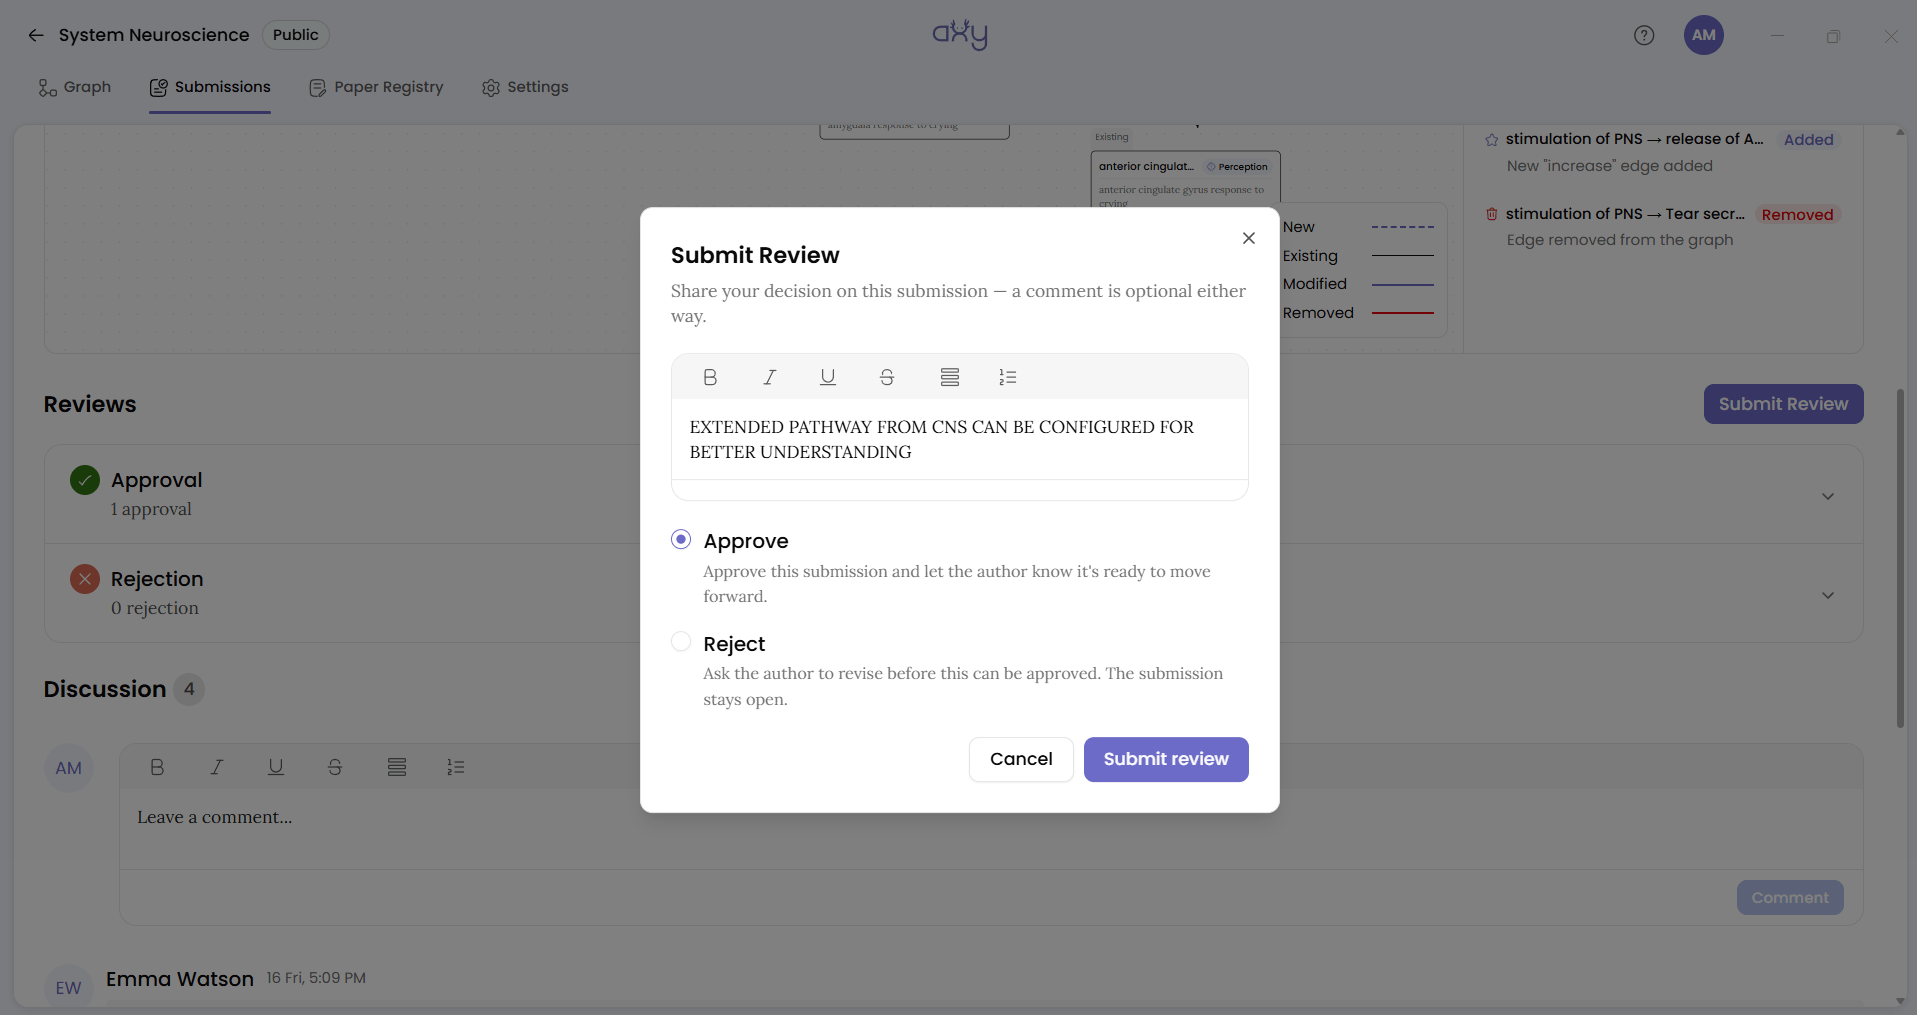Toggle bold in the Discussion comment toolbar
Viewport: 1917px width, 1015px height.
click(157, 767)
